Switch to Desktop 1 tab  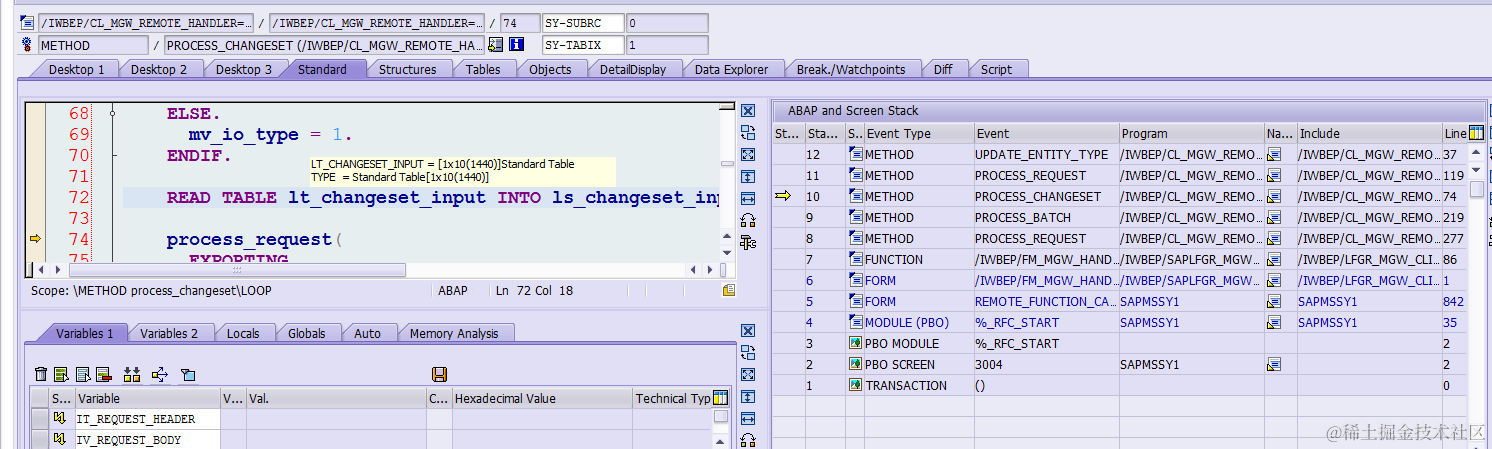76,69
